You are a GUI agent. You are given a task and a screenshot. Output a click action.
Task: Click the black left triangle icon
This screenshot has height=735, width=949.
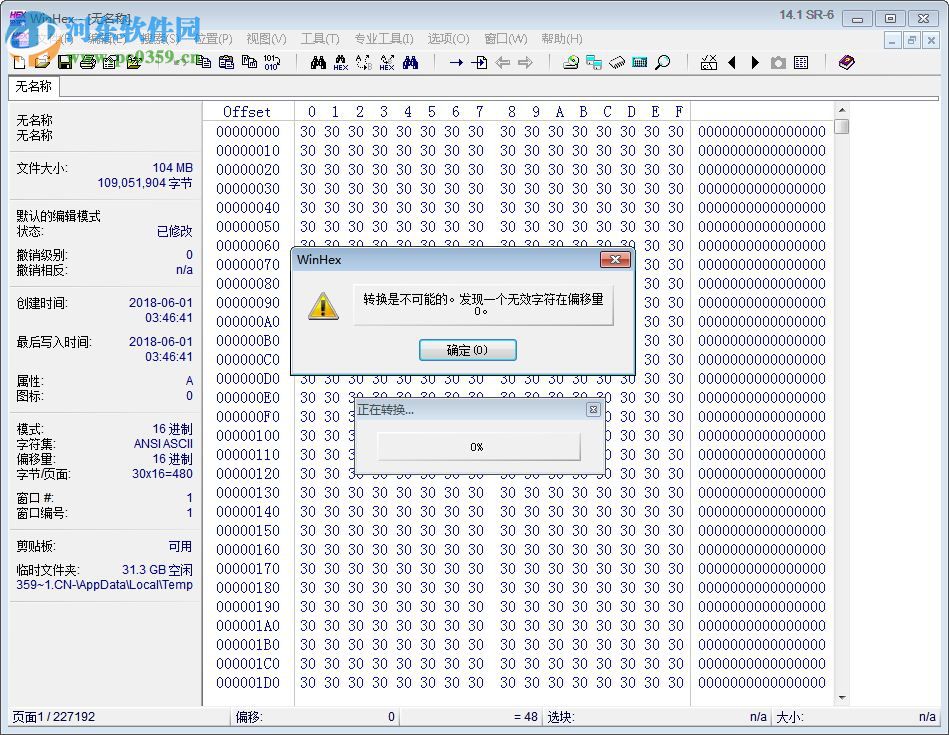click(x=732, y=62)
